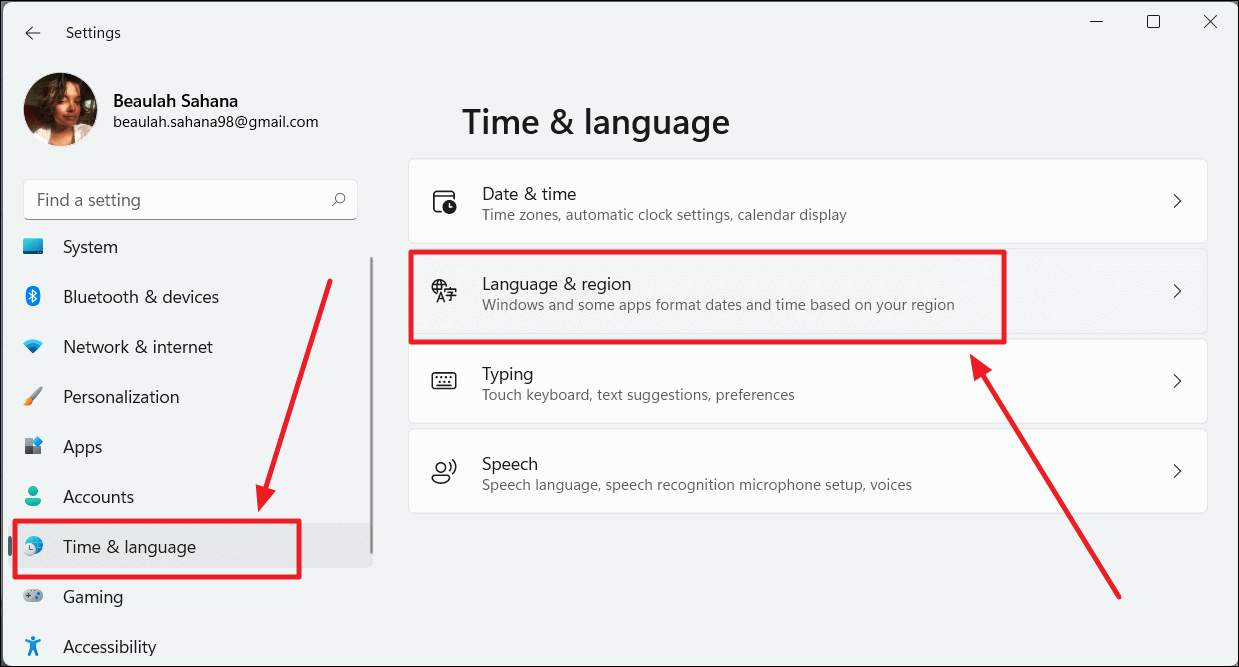Click the Date & time clock icon

click(x=443, y=201)
